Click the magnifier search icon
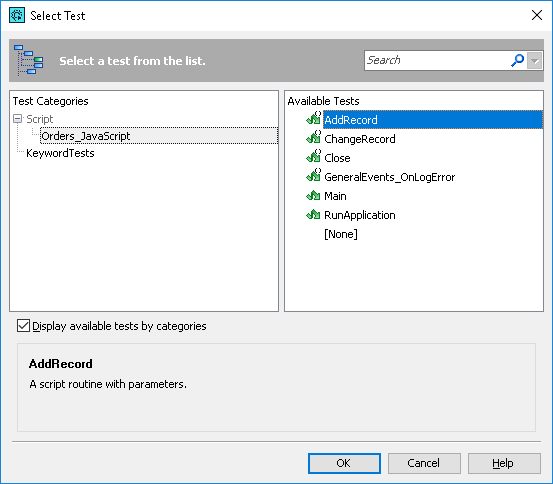Viewport: 553px width, 484px height. point(517,60)
